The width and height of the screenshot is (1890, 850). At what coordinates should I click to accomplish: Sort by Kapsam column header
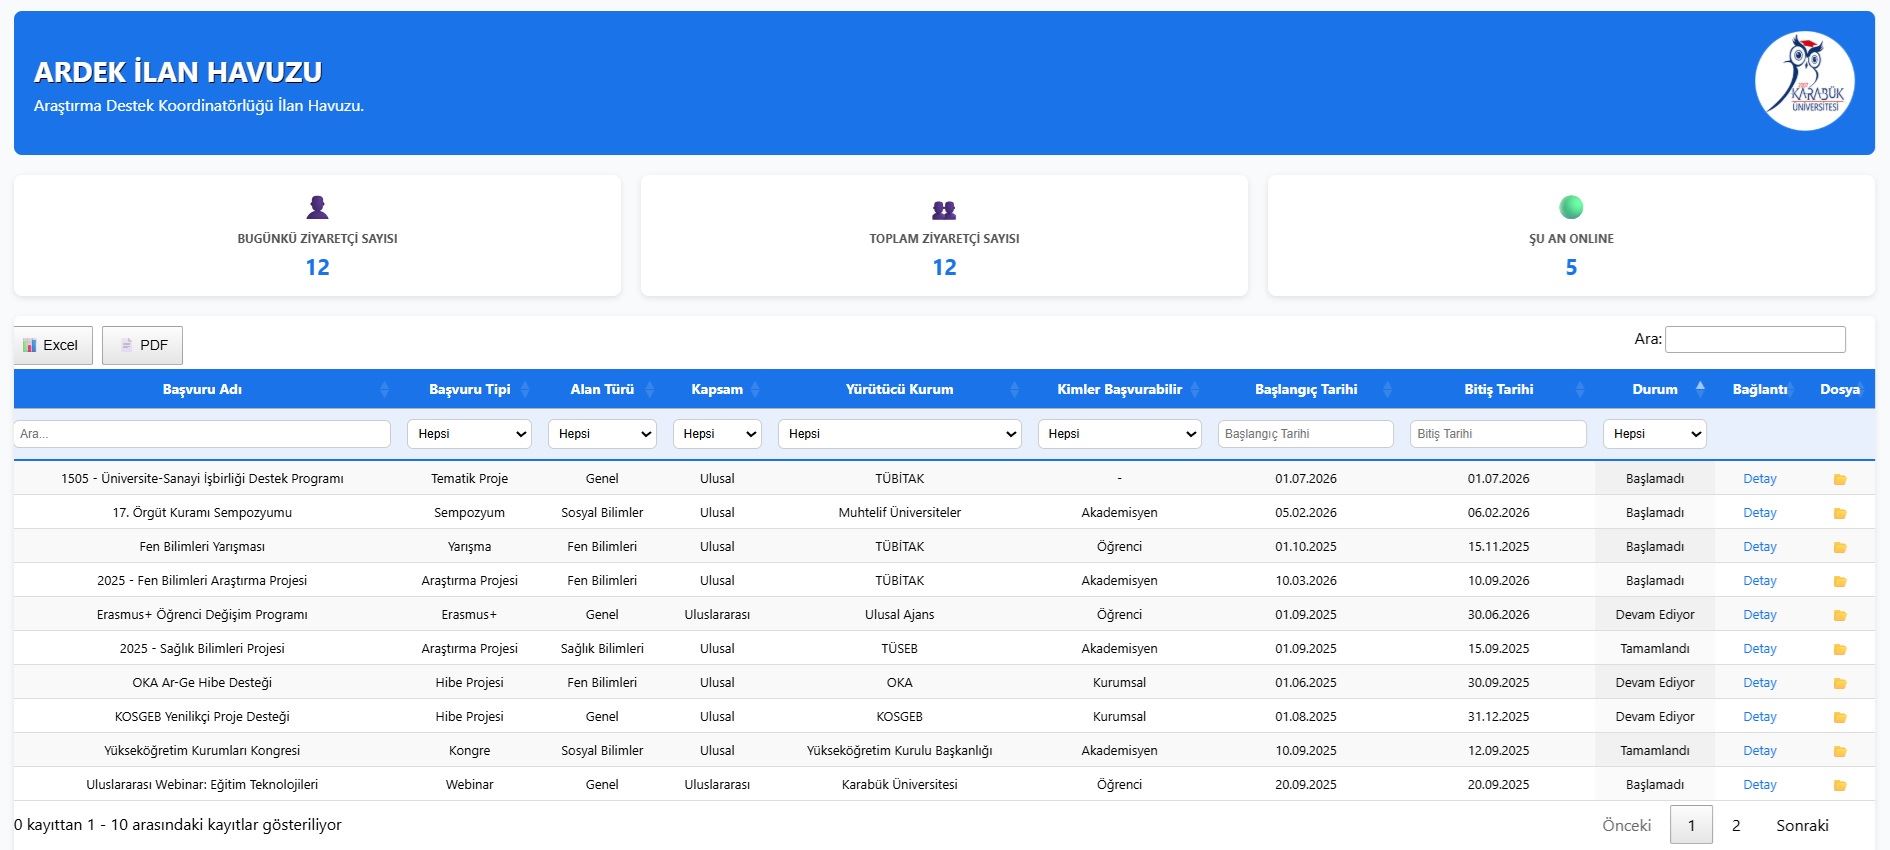click(717, 389)
